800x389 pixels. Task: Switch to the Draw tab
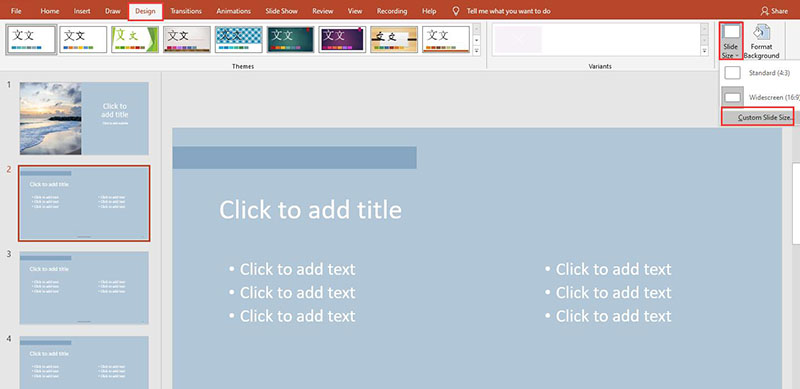(x=112, y=11)
